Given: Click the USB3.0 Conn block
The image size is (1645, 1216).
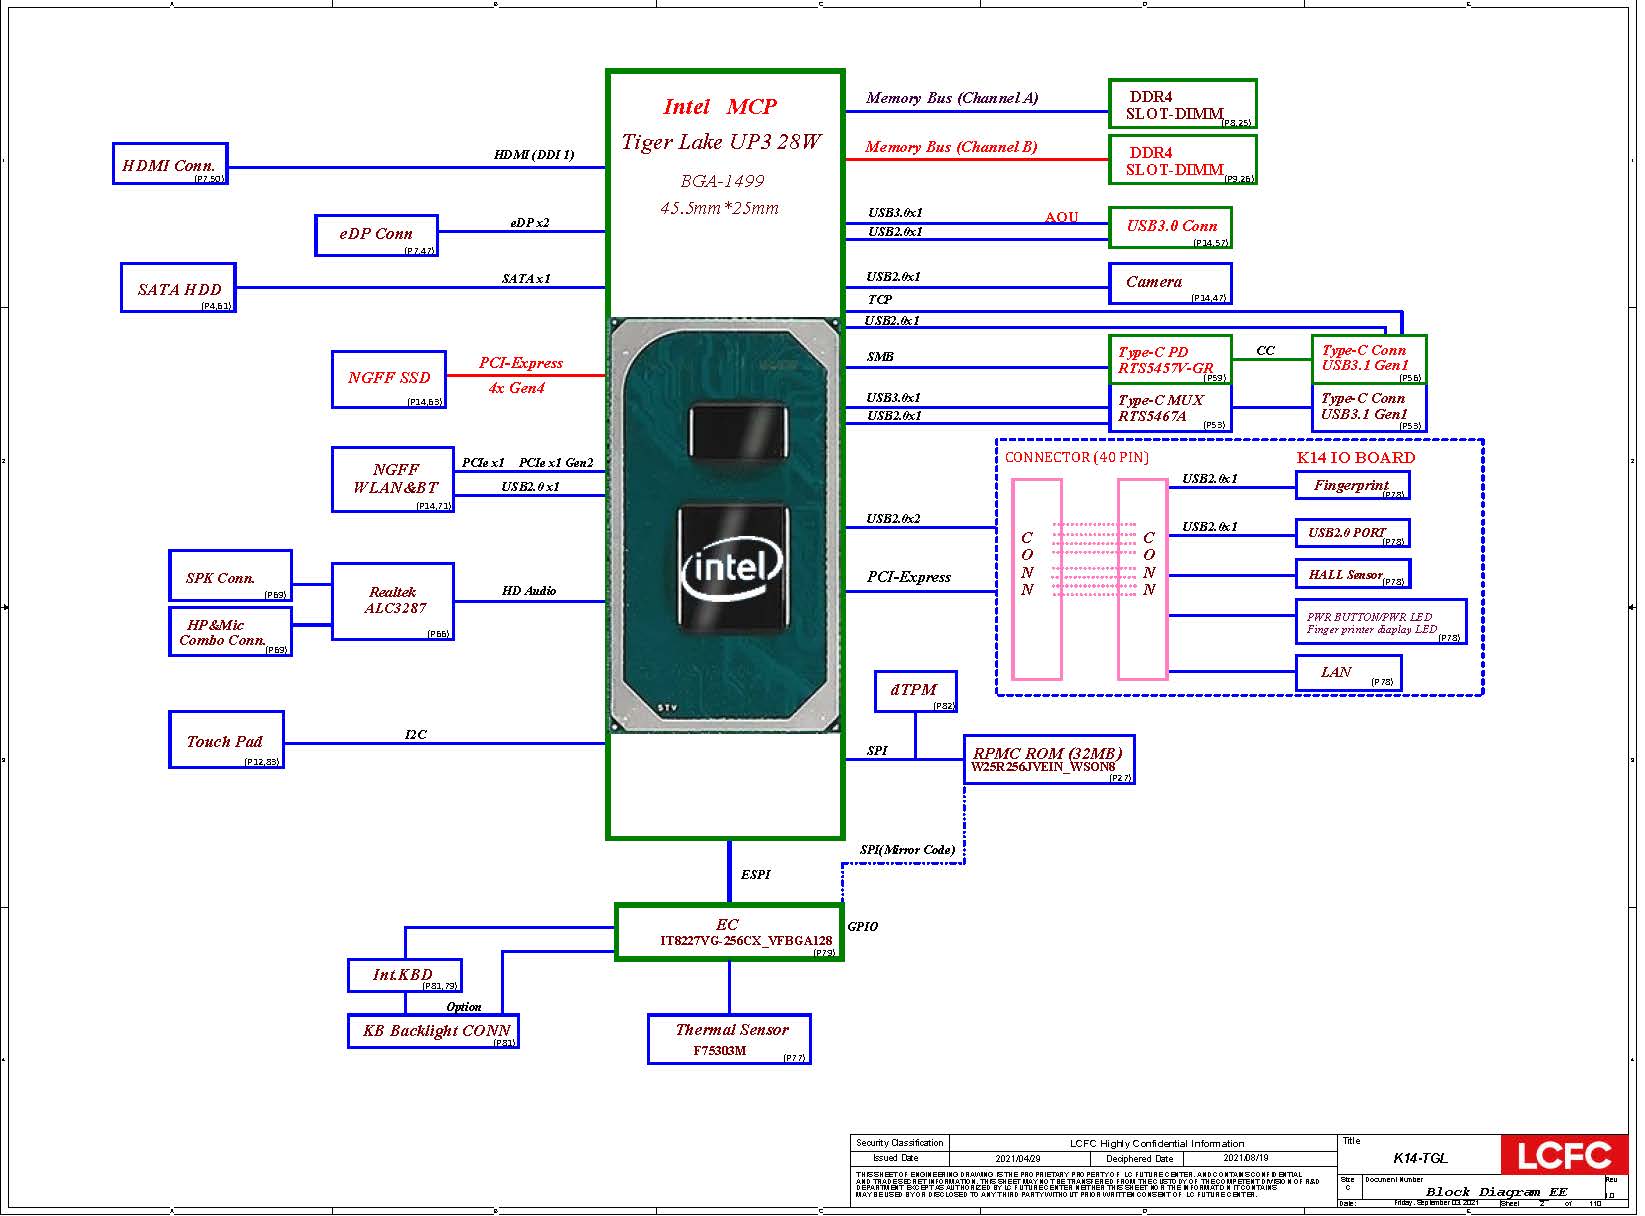Looking at the screenshot, I should 1171,227.
